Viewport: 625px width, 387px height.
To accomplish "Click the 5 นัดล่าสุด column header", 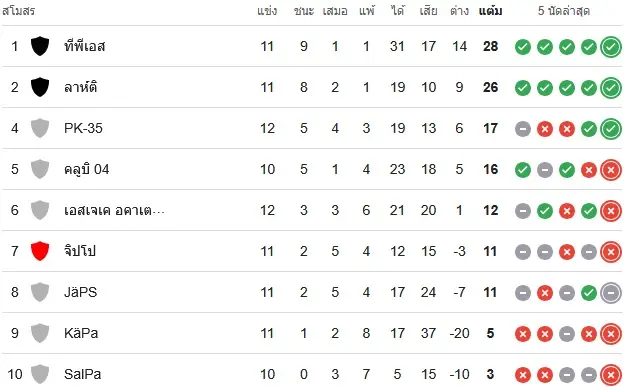I will click(x=564, y=11).
